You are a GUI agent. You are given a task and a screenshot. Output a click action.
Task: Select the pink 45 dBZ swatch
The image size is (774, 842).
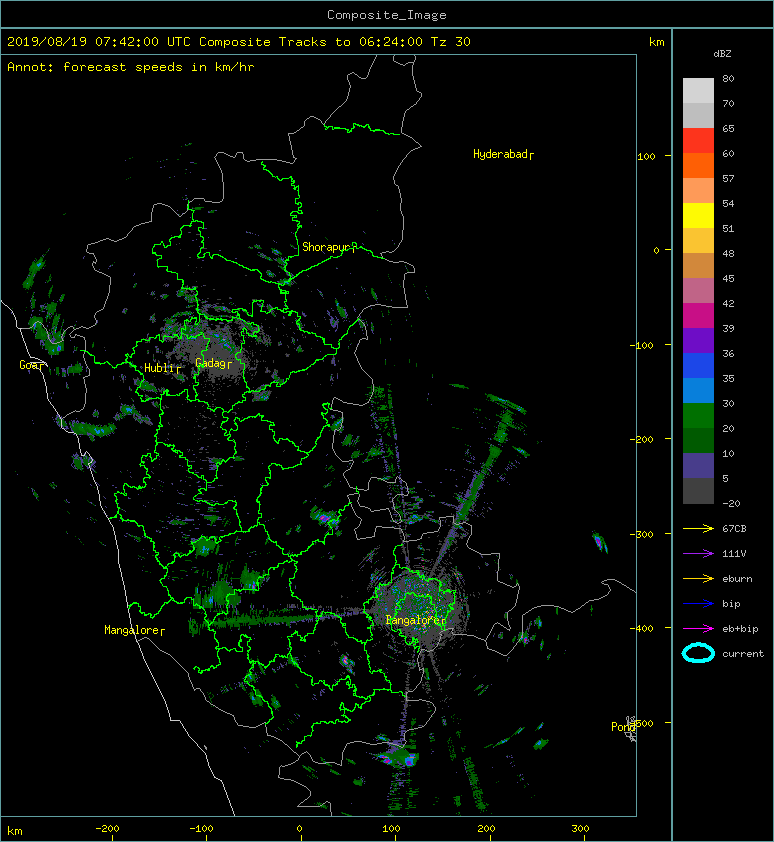click(x=698, y=291)
